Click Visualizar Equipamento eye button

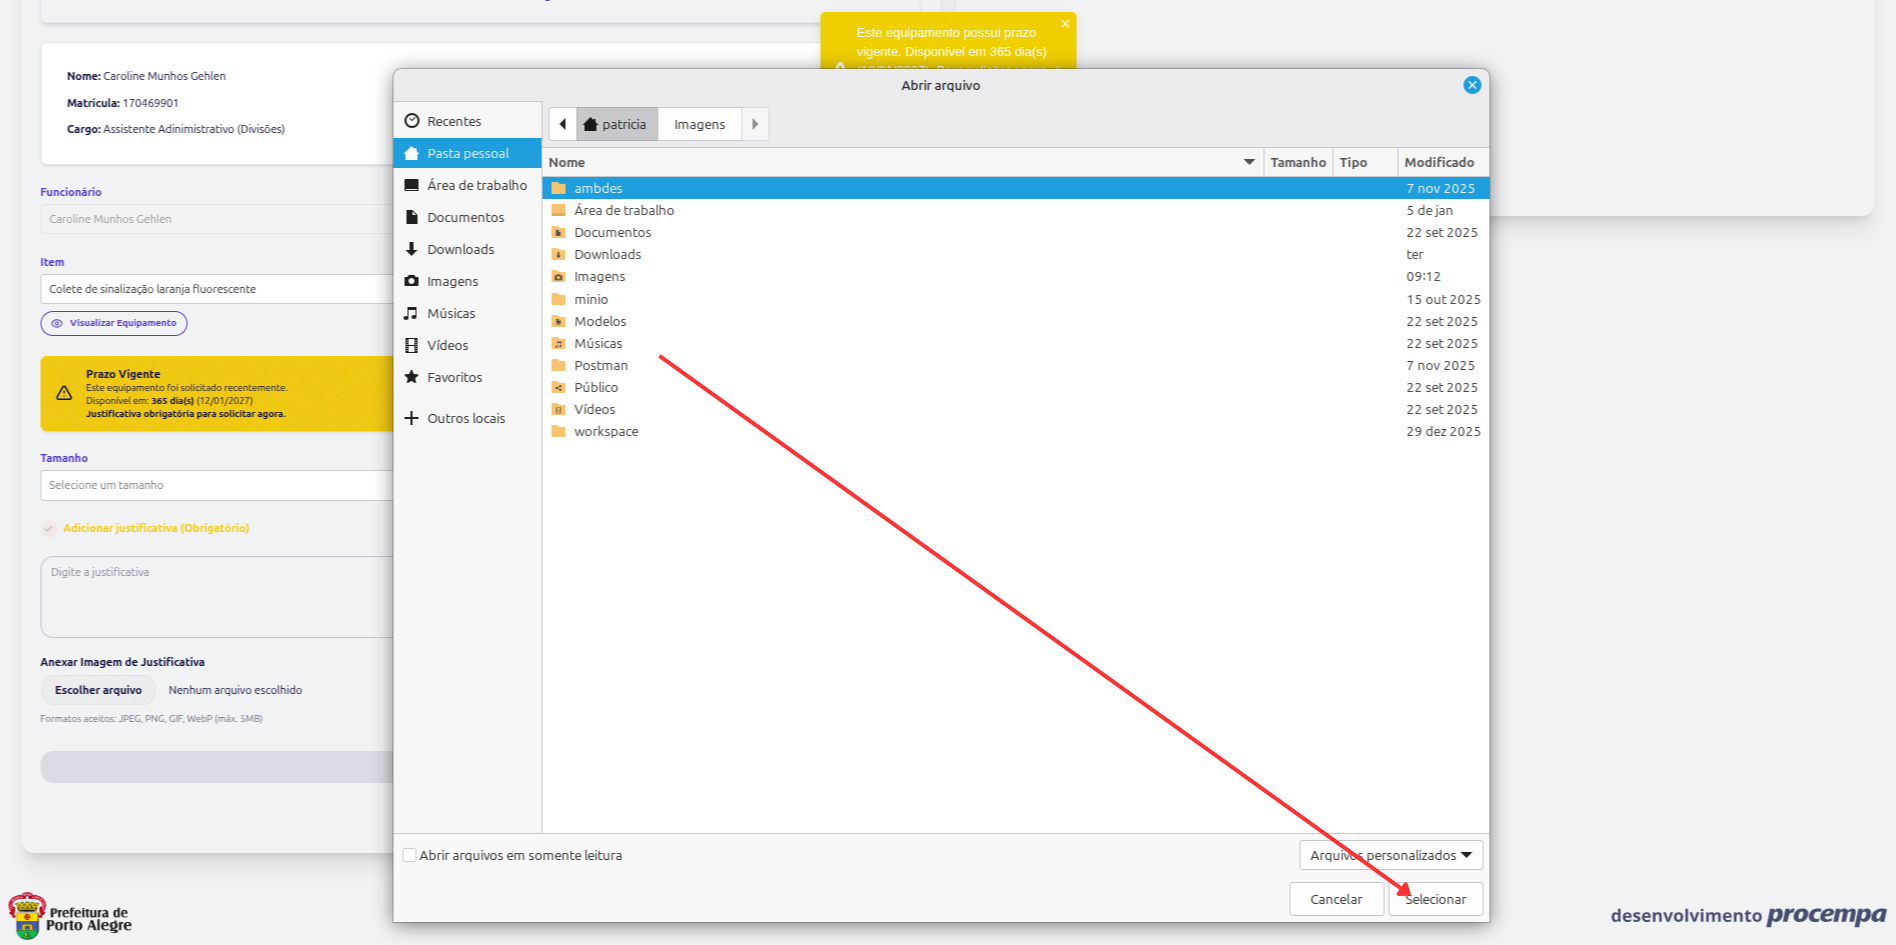point(114,323)
